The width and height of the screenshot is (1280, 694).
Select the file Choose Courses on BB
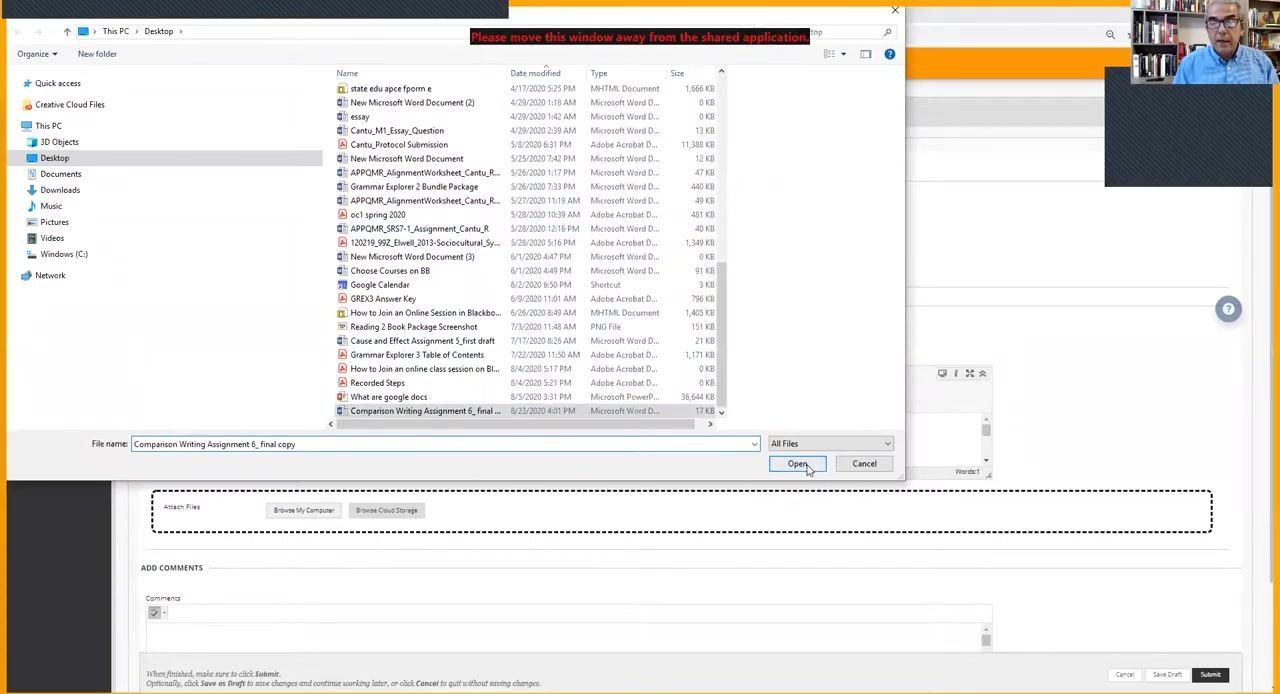[x=390, y=271]
